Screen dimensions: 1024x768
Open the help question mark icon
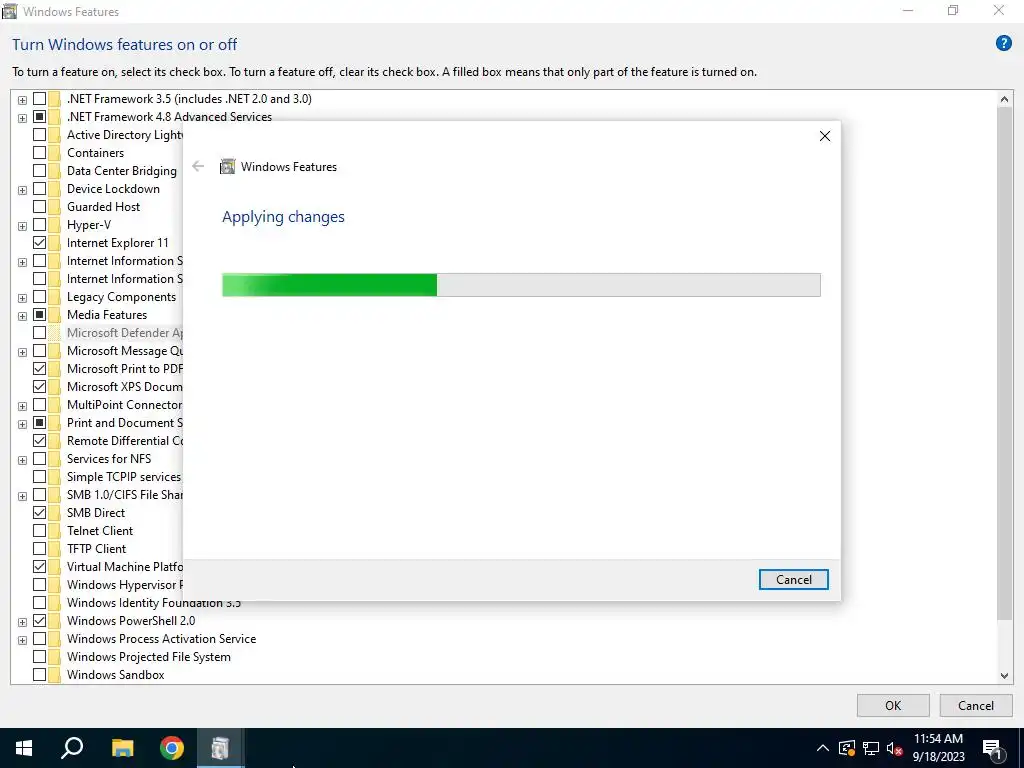[1003, 43]
